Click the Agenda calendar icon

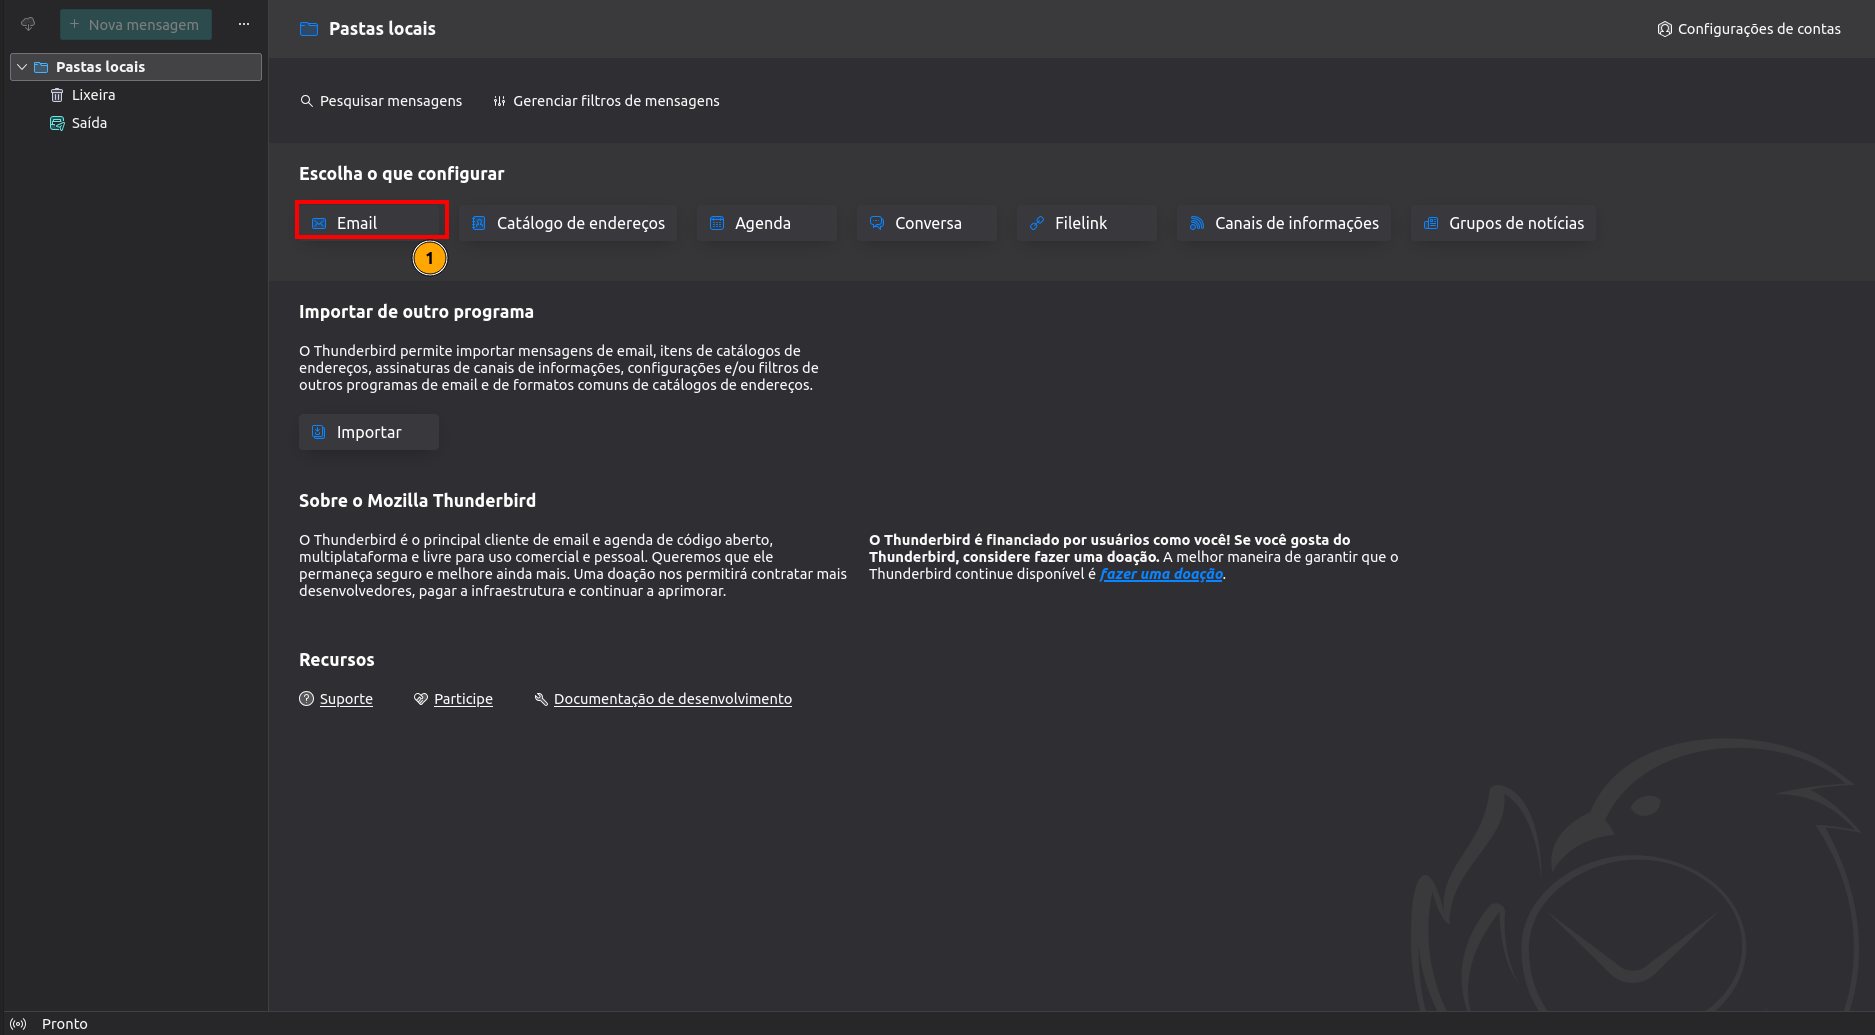(x=717, y=223)
